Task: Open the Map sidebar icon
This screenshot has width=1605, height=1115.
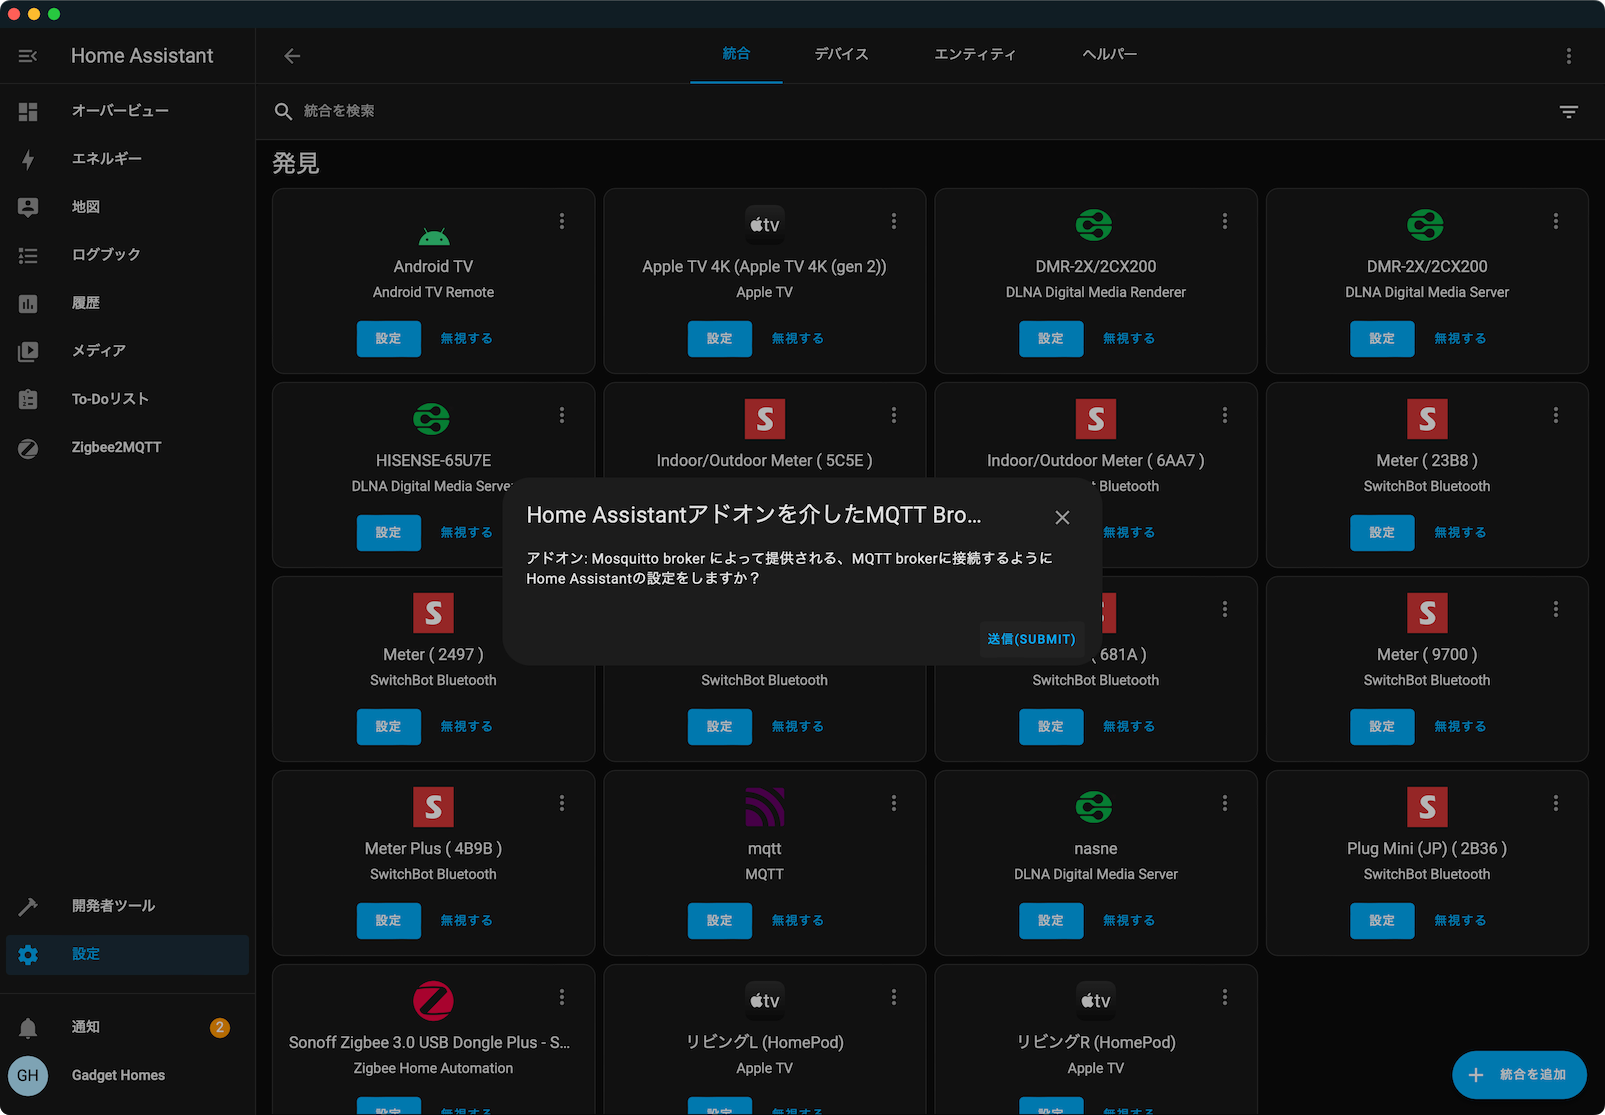Action: [x=28, y=207]
